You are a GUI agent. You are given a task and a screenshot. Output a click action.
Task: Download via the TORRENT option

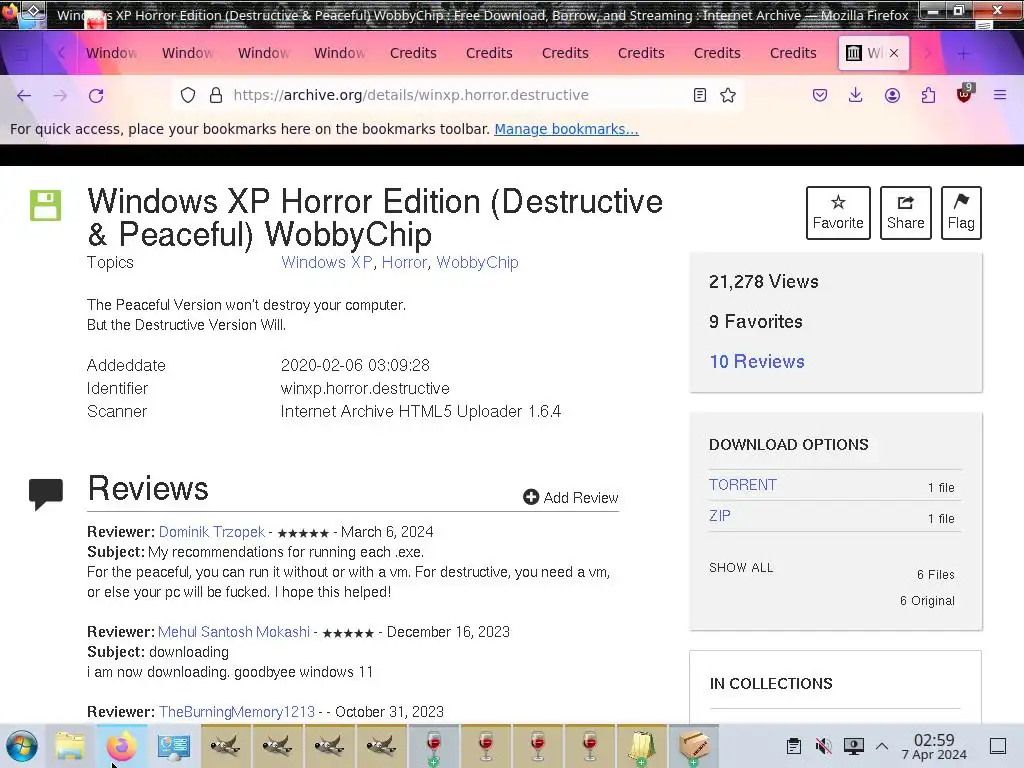[743, 485]
